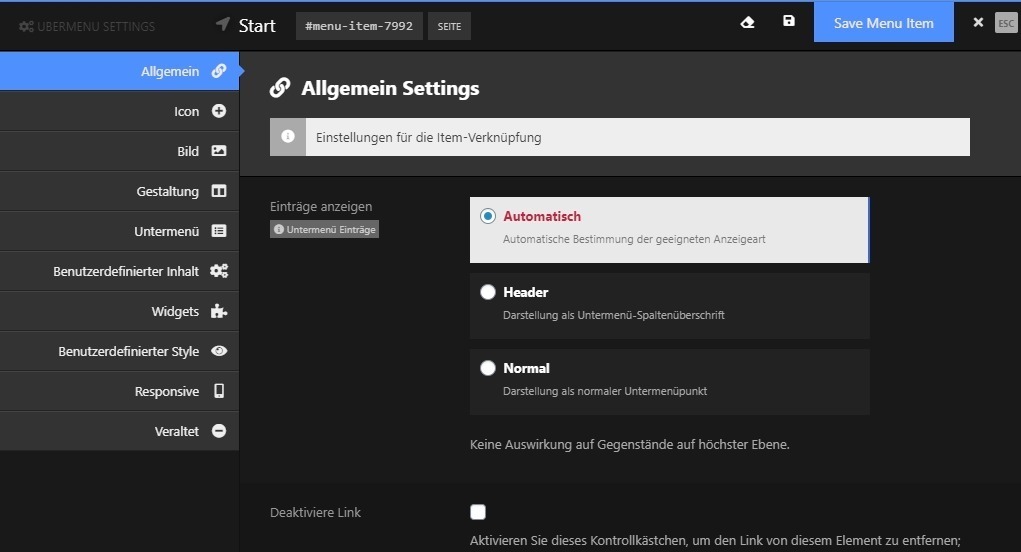Click the ESC key button
Screen dimensions: 1021x552
click(x=1006, y=23)
